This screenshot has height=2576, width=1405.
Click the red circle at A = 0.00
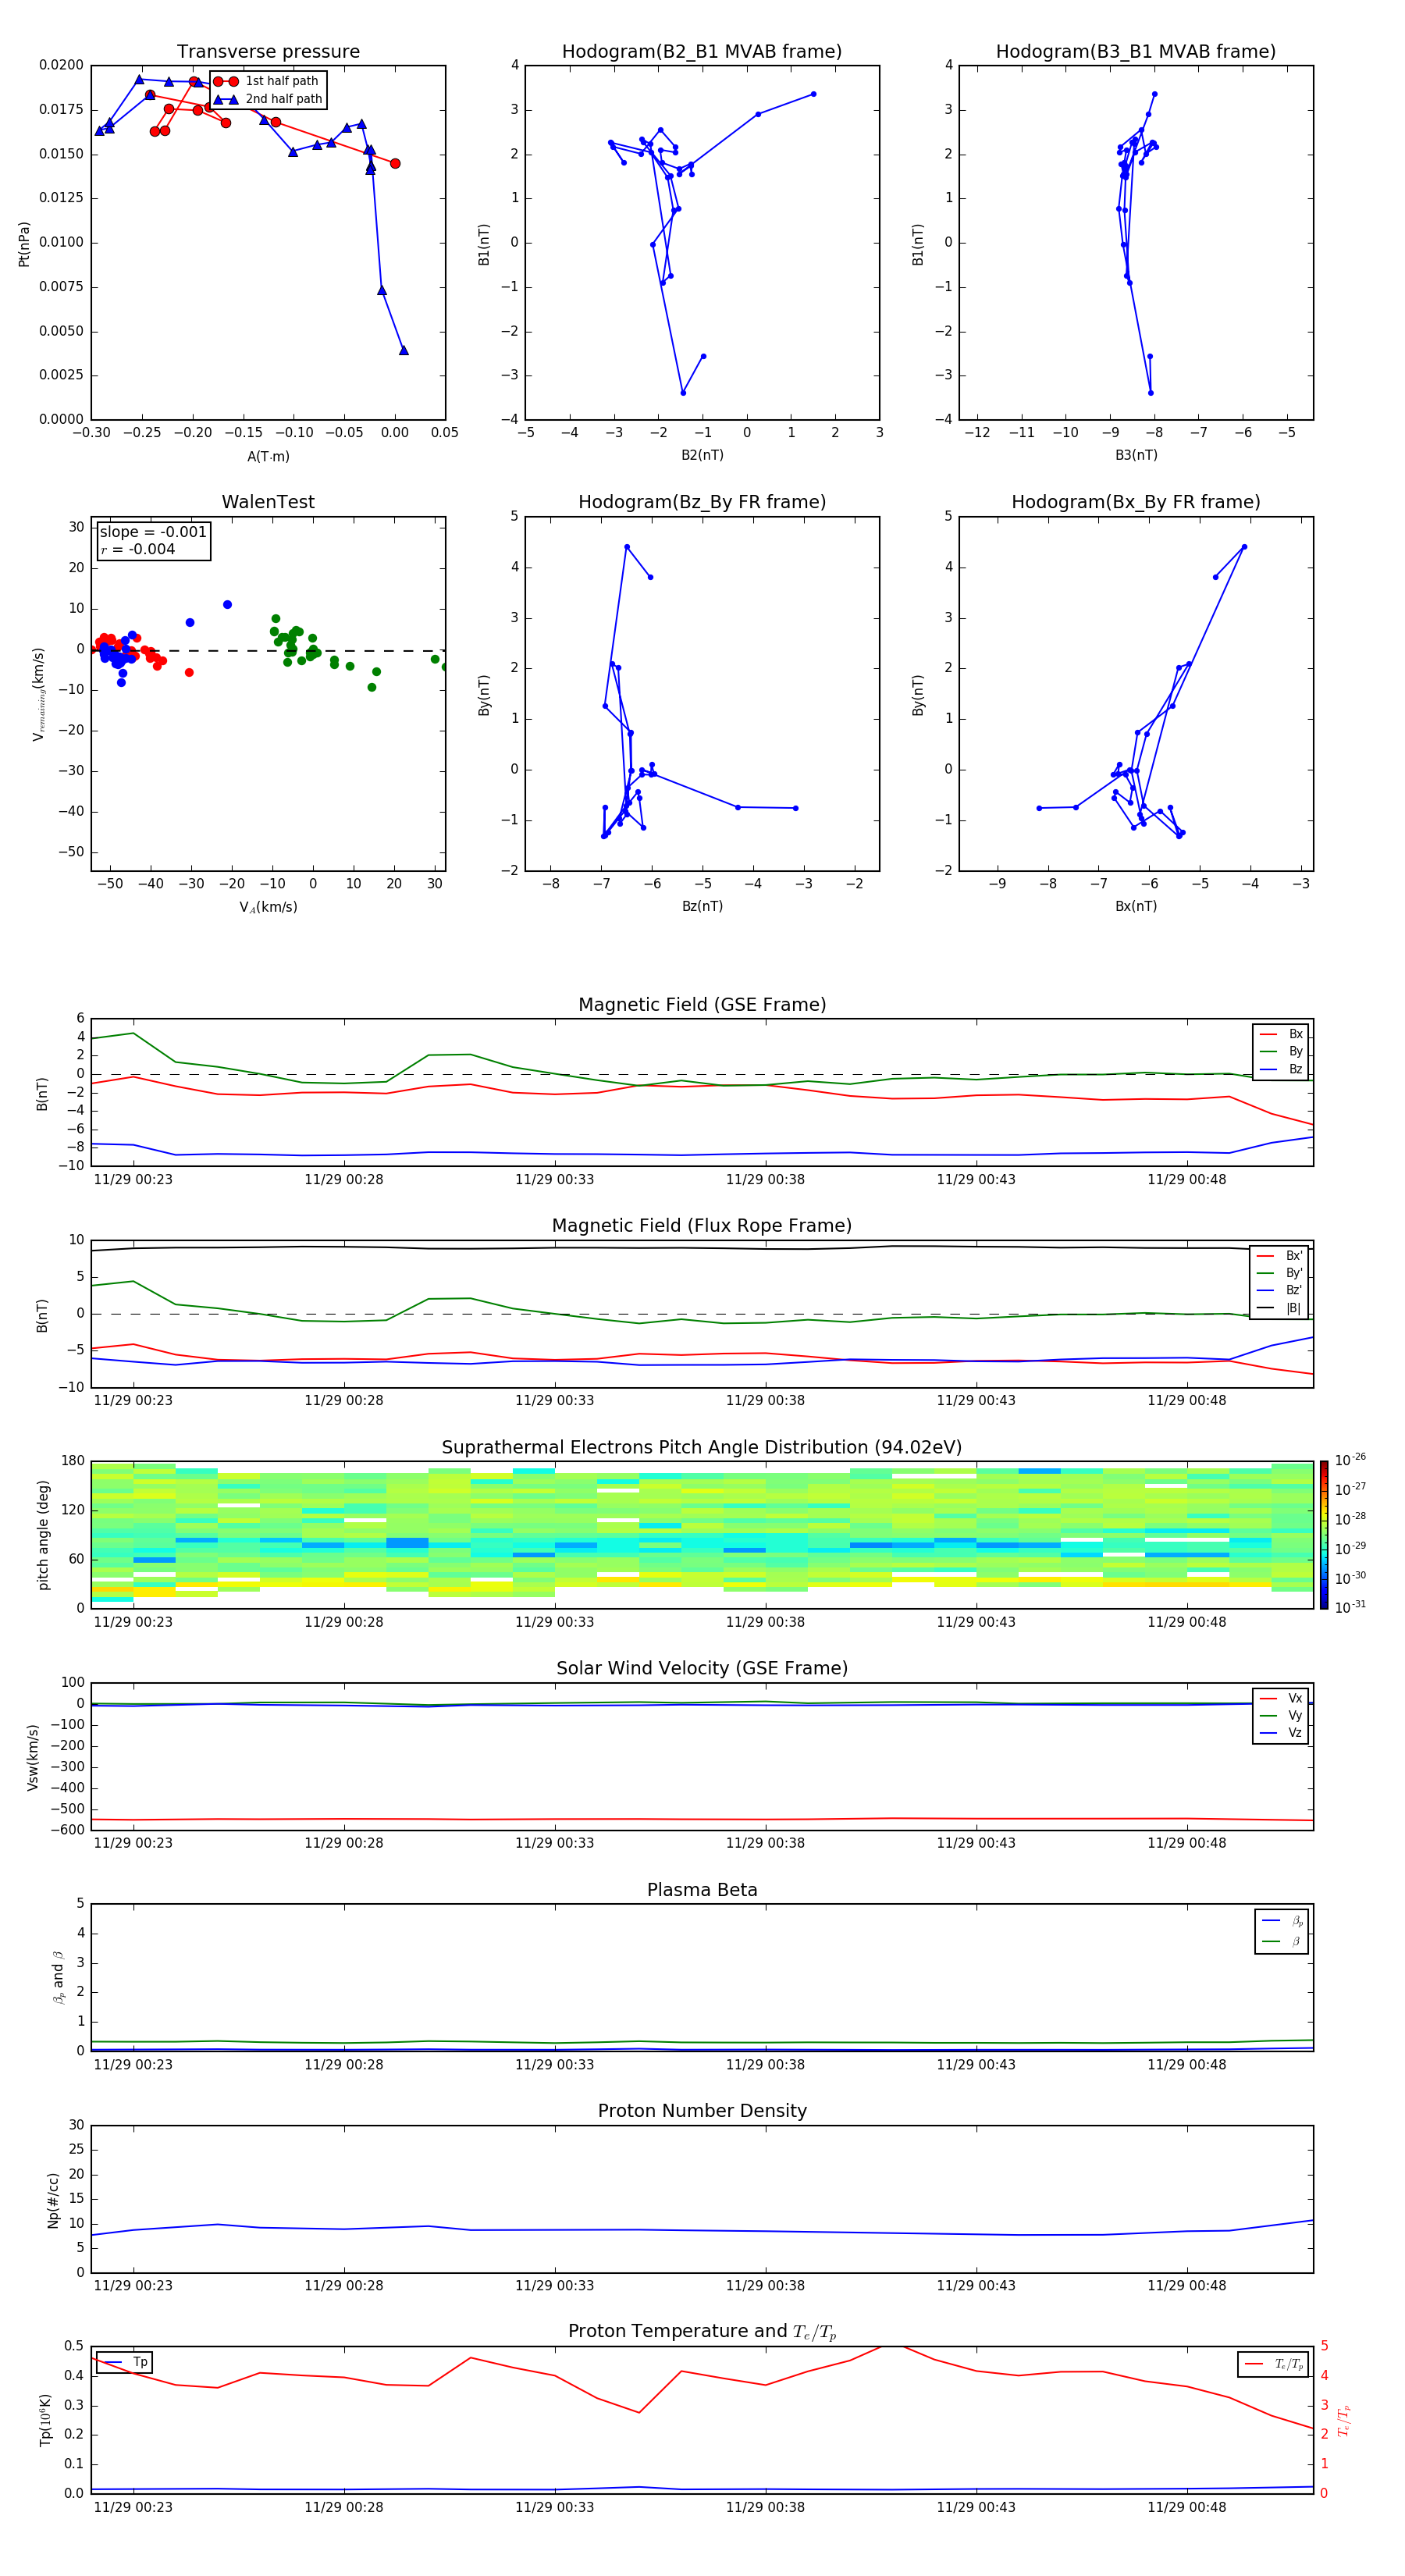[395, 163]
